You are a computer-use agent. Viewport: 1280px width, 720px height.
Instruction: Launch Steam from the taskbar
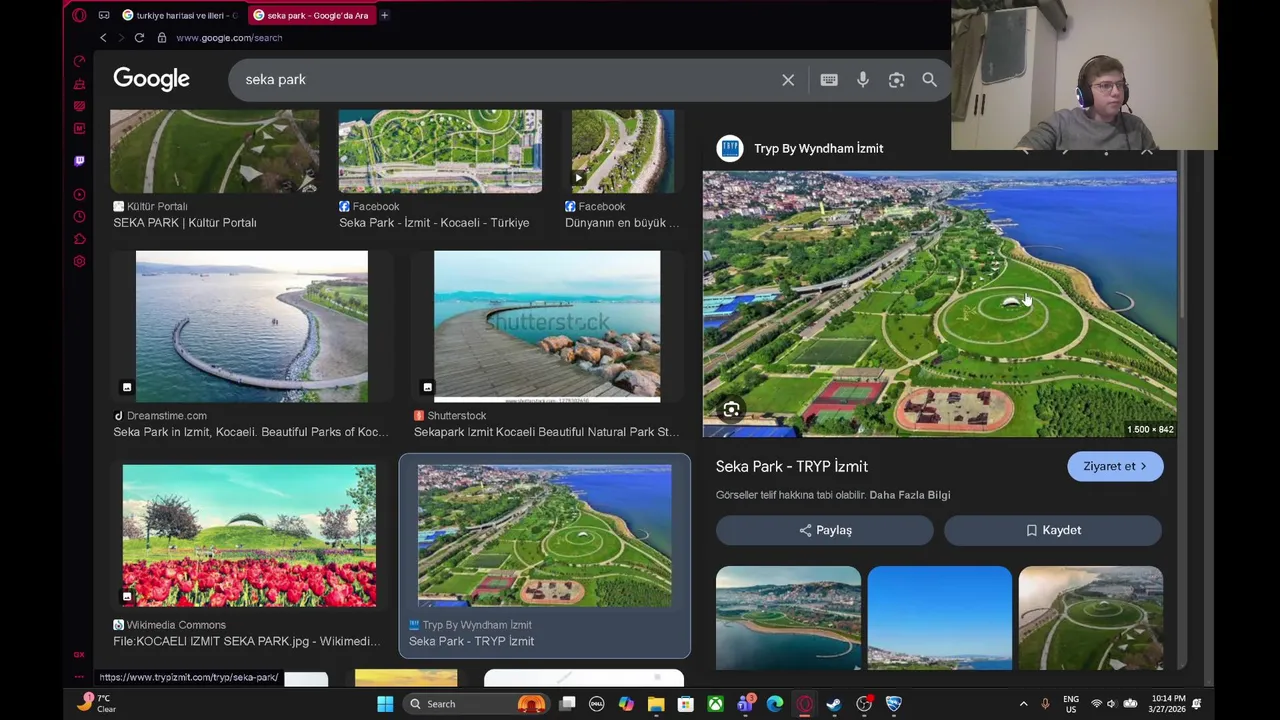[834, 704]
